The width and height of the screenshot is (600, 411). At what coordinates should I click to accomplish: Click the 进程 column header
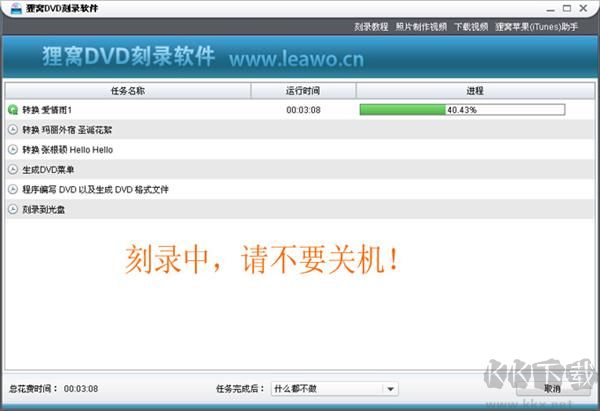475,91
